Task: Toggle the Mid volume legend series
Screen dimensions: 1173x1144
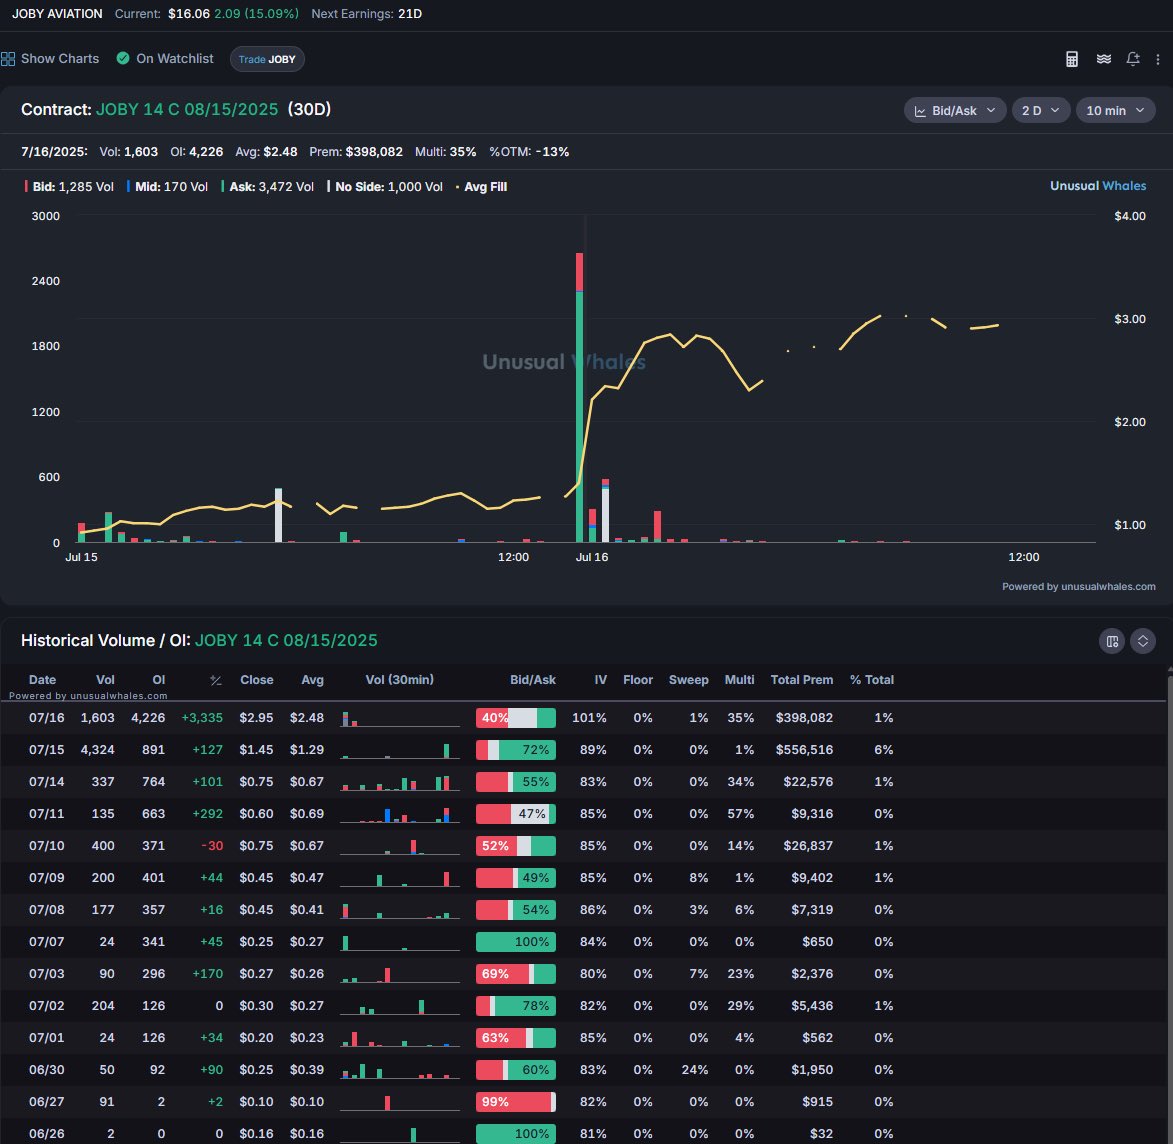Action: (167, 187)
